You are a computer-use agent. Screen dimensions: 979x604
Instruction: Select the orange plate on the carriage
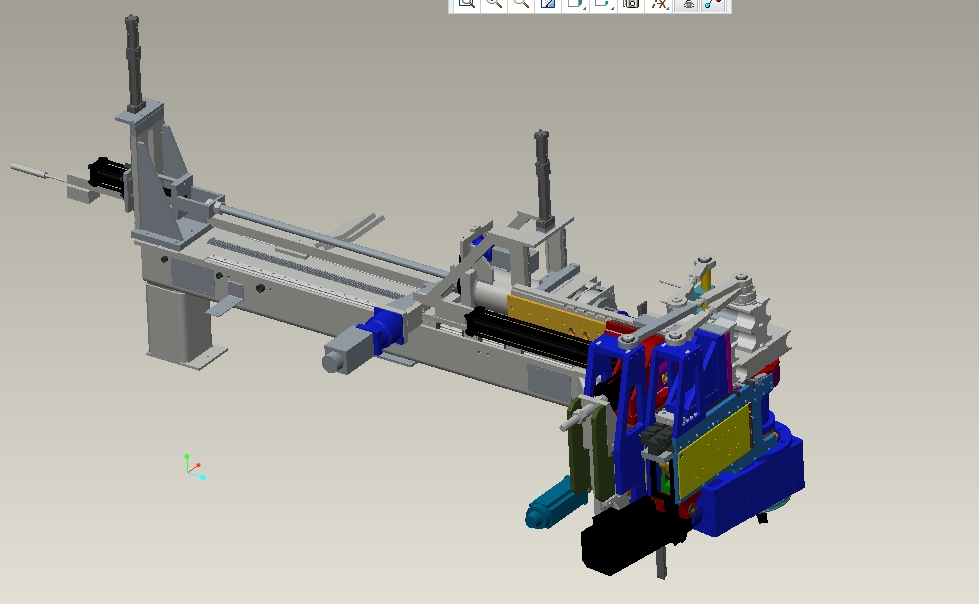pyautogui.click(x=553, y=315)
